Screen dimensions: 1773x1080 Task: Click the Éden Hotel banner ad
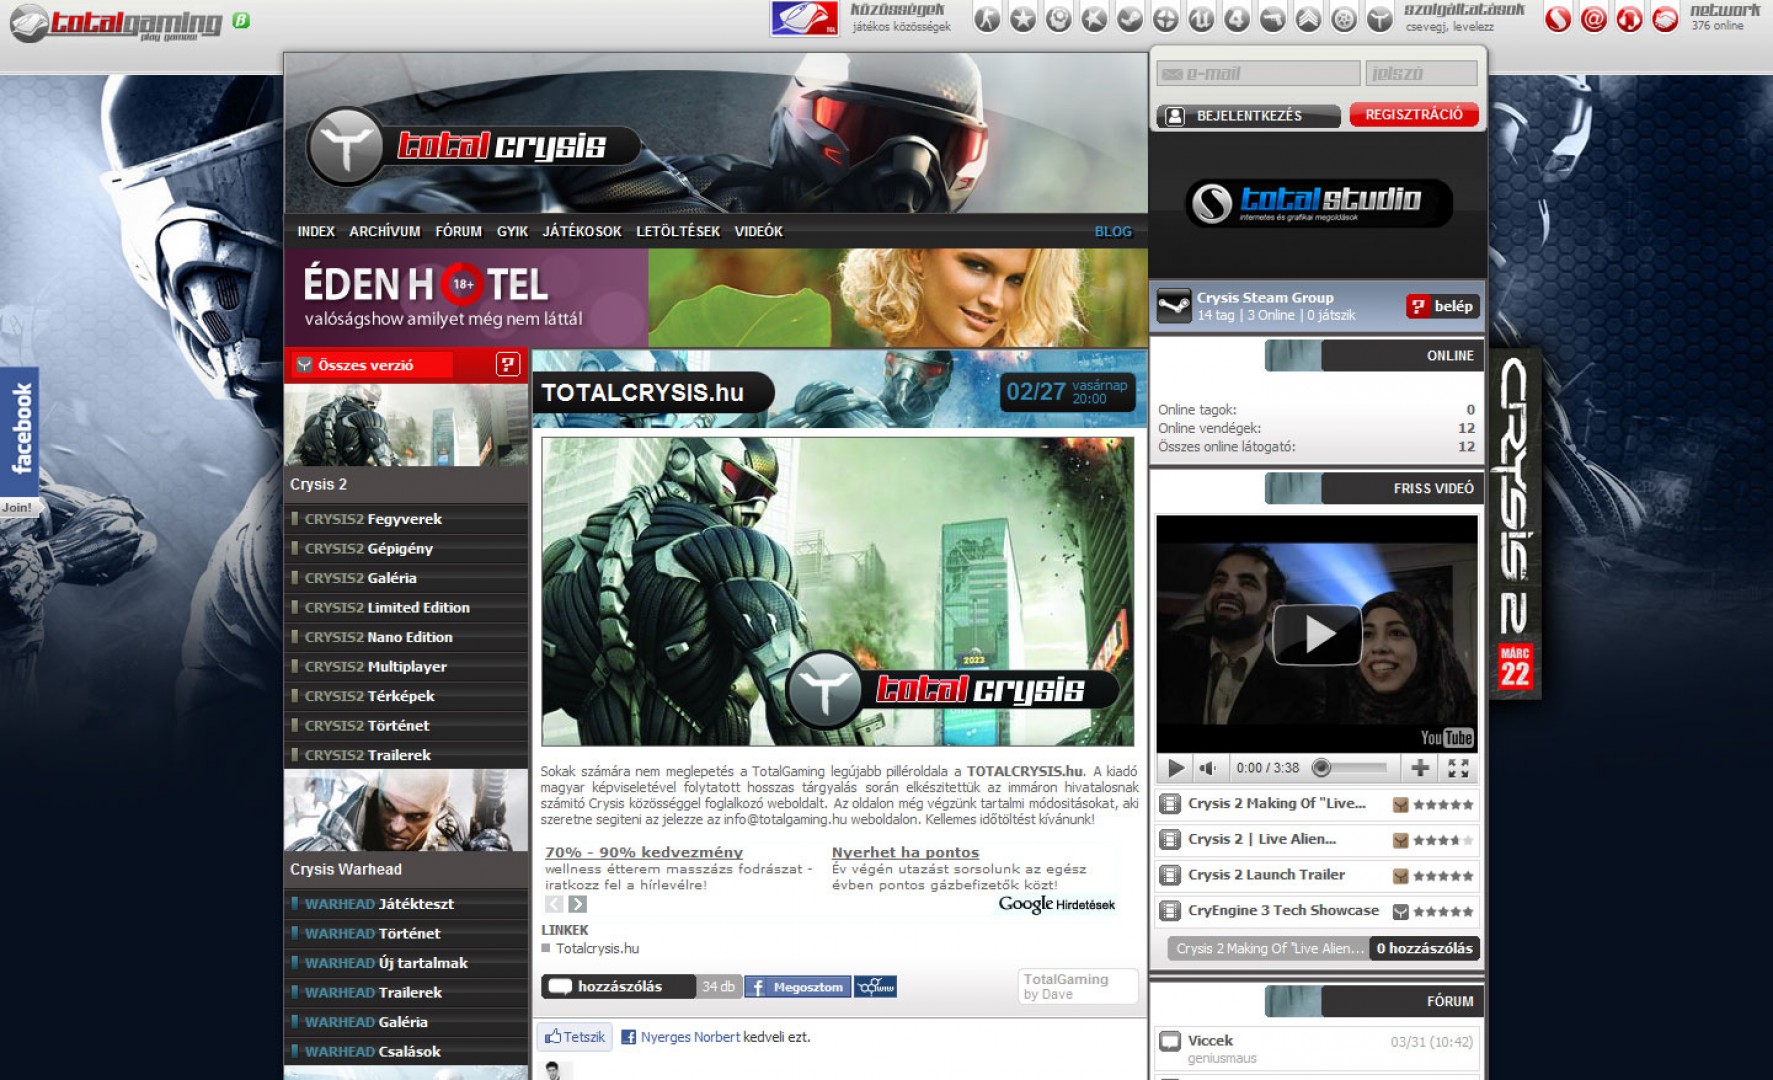tap(716, 298)
